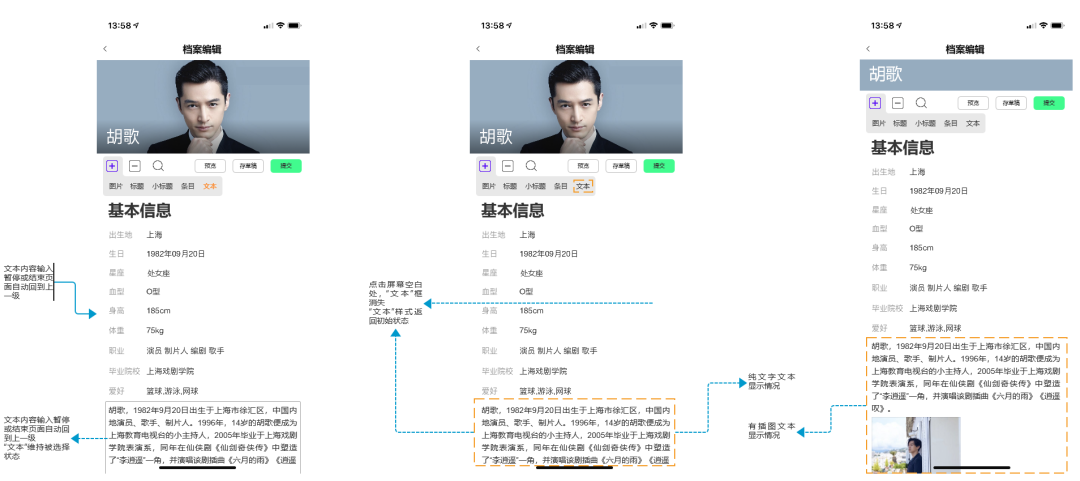Select the 标题 tab in the left mockup
1080x481 pixels.
[137, 187]
